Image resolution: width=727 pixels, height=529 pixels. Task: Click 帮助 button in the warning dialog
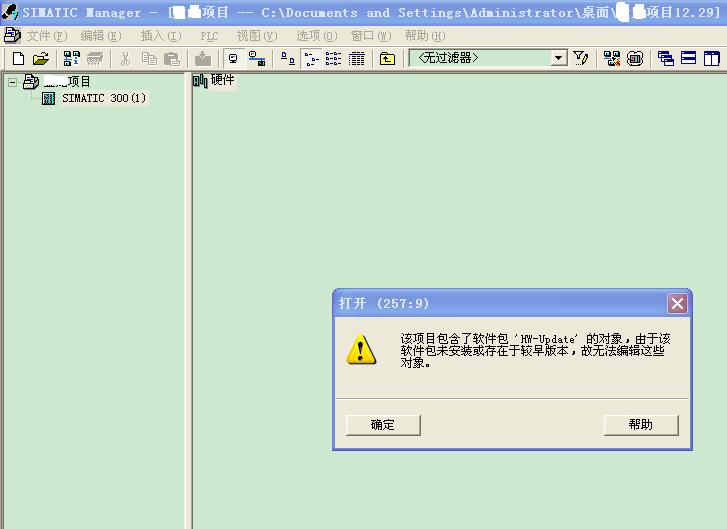(641, 425)
